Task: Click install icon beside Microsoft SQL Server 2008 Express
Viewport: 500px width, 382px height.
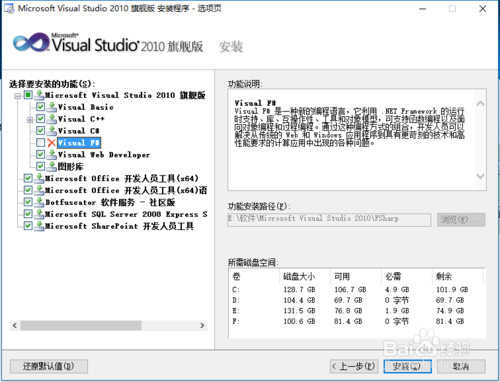Action: click(39, 214)
